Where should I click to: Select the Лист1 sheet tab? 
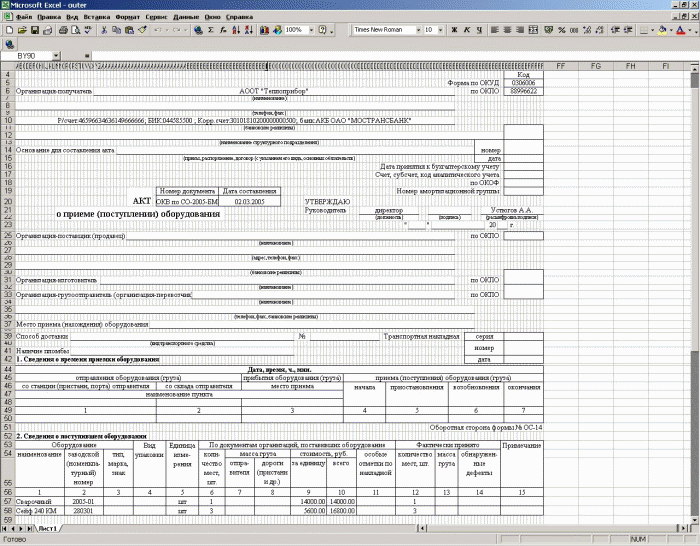coord(47,529)
